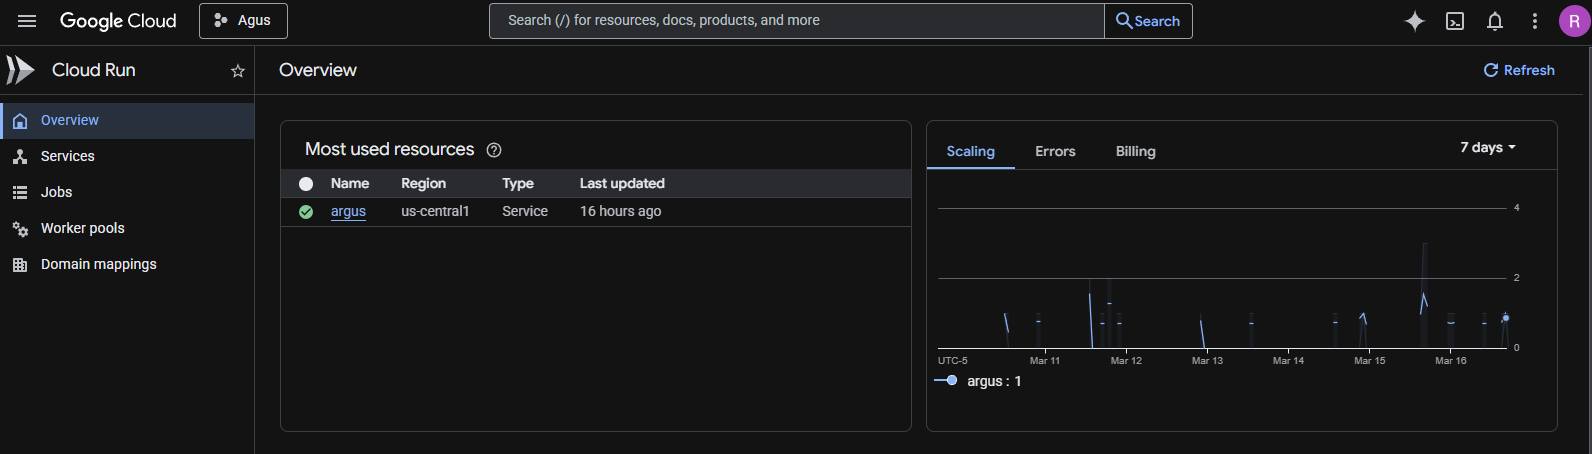Click the Jobs list icon
1592x454 pixels.
(20, 193)
